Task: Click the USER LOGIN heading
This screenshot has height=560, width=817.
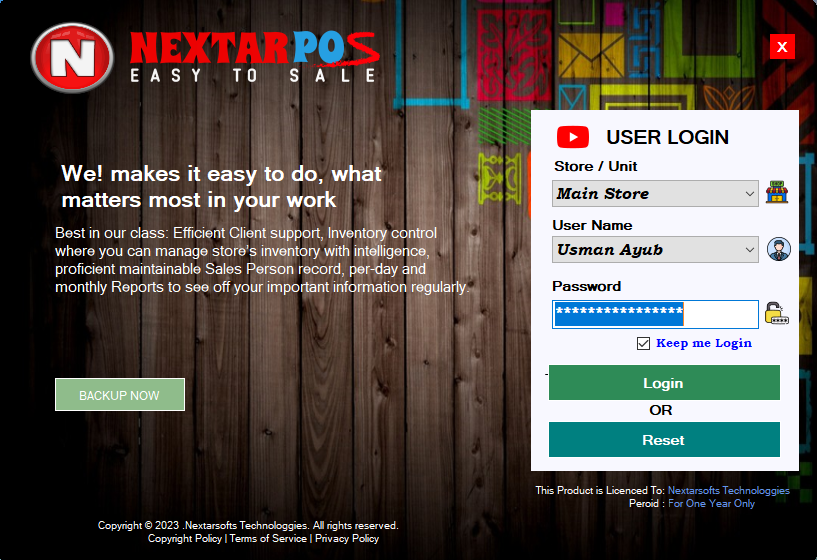Action: (x=667, y=137)
